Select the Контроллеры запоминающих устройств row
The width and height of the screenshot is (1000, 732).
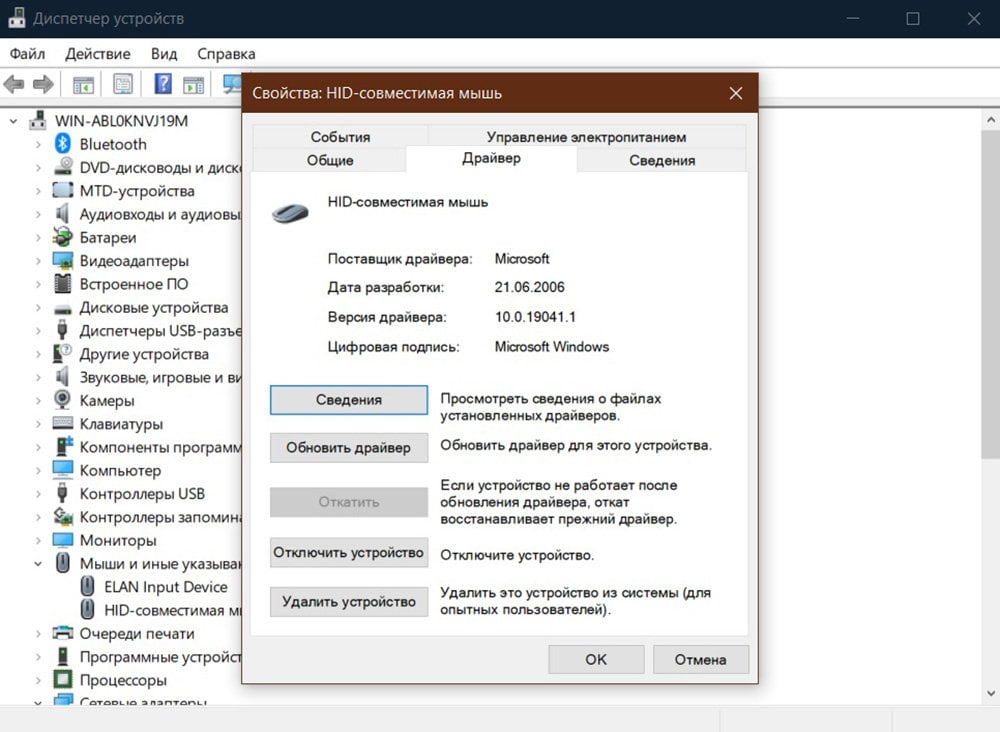pyautogui.click(x=148, y=517)
